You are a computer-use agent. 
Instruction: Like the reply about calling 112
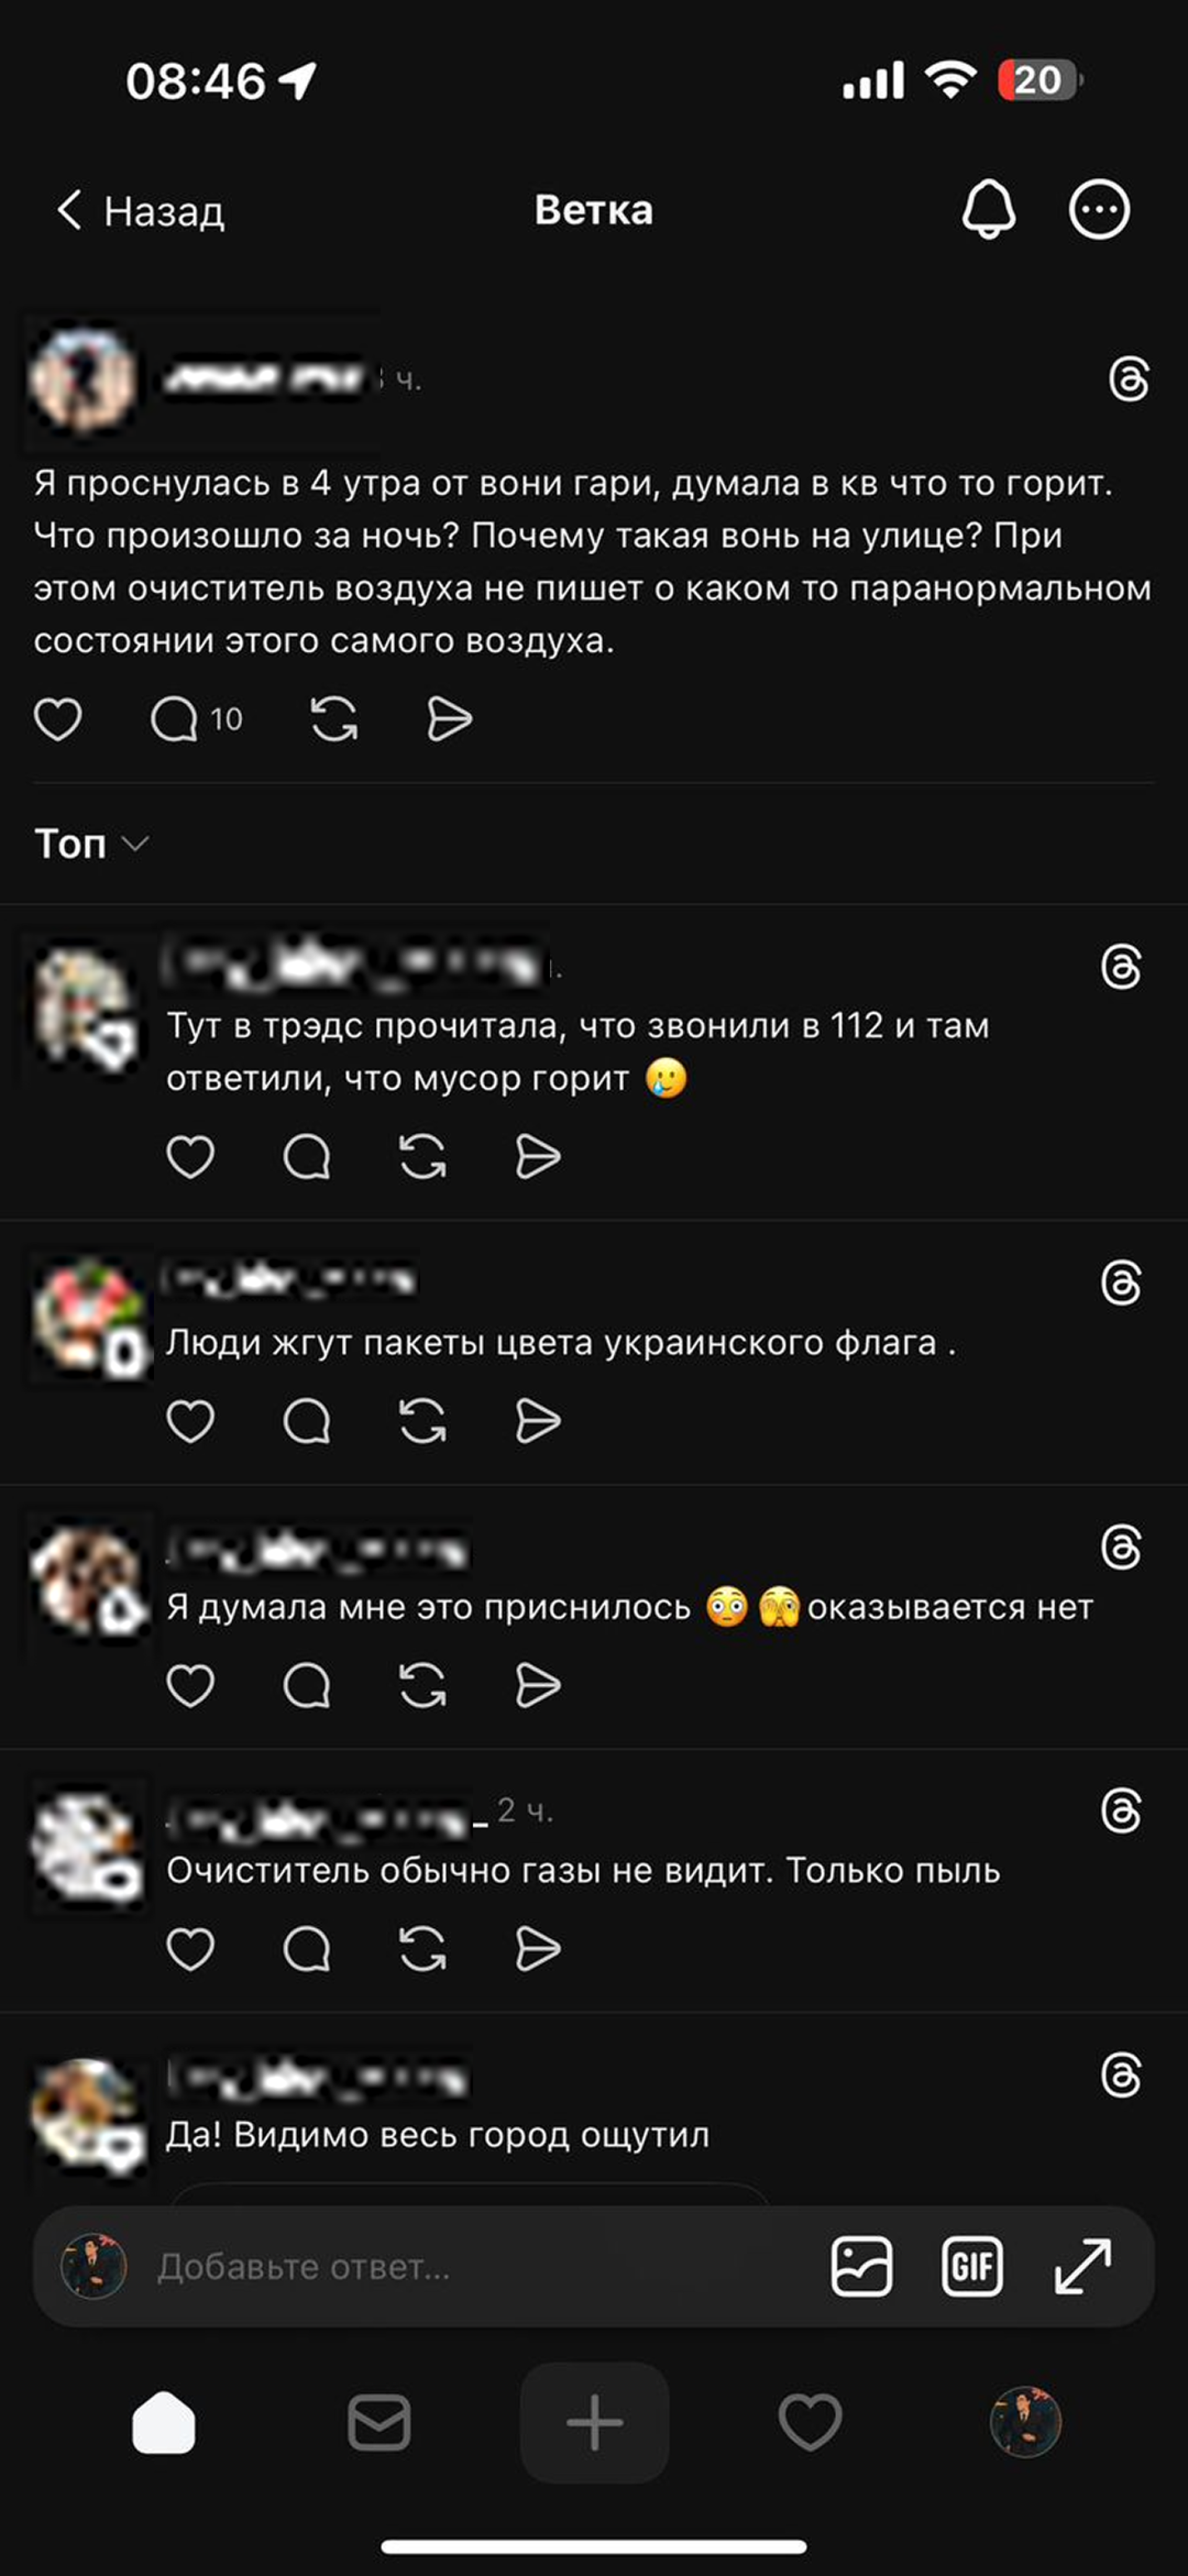pyautogui.click(x=190, y=1157)
